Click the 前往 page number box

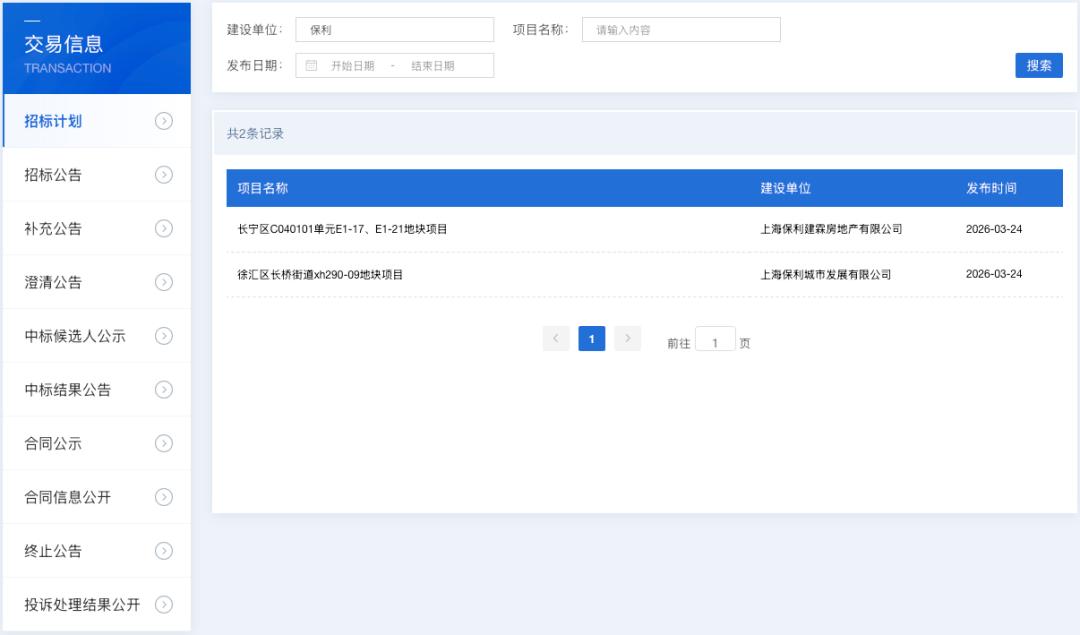[715, 342]
